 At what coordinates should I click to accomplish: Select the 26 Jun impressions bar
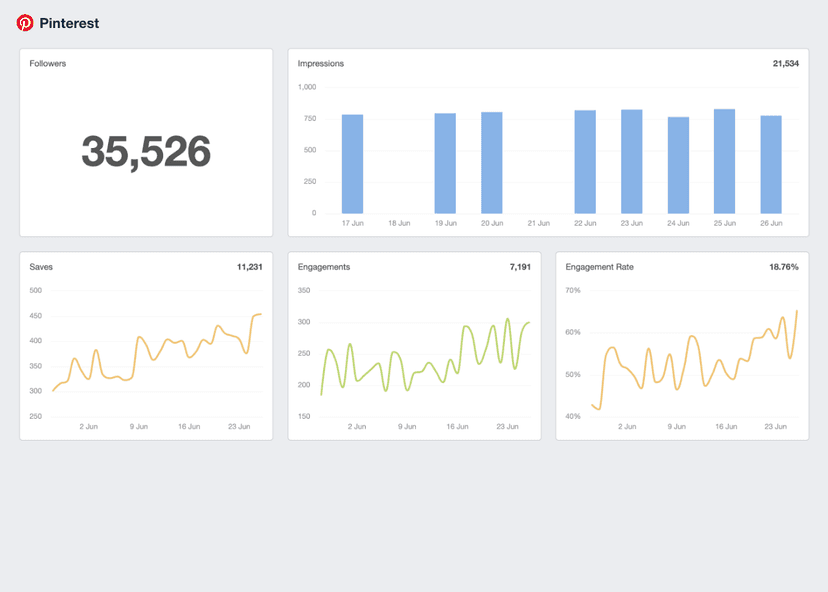pyautogui.click(x=771, y=164)
